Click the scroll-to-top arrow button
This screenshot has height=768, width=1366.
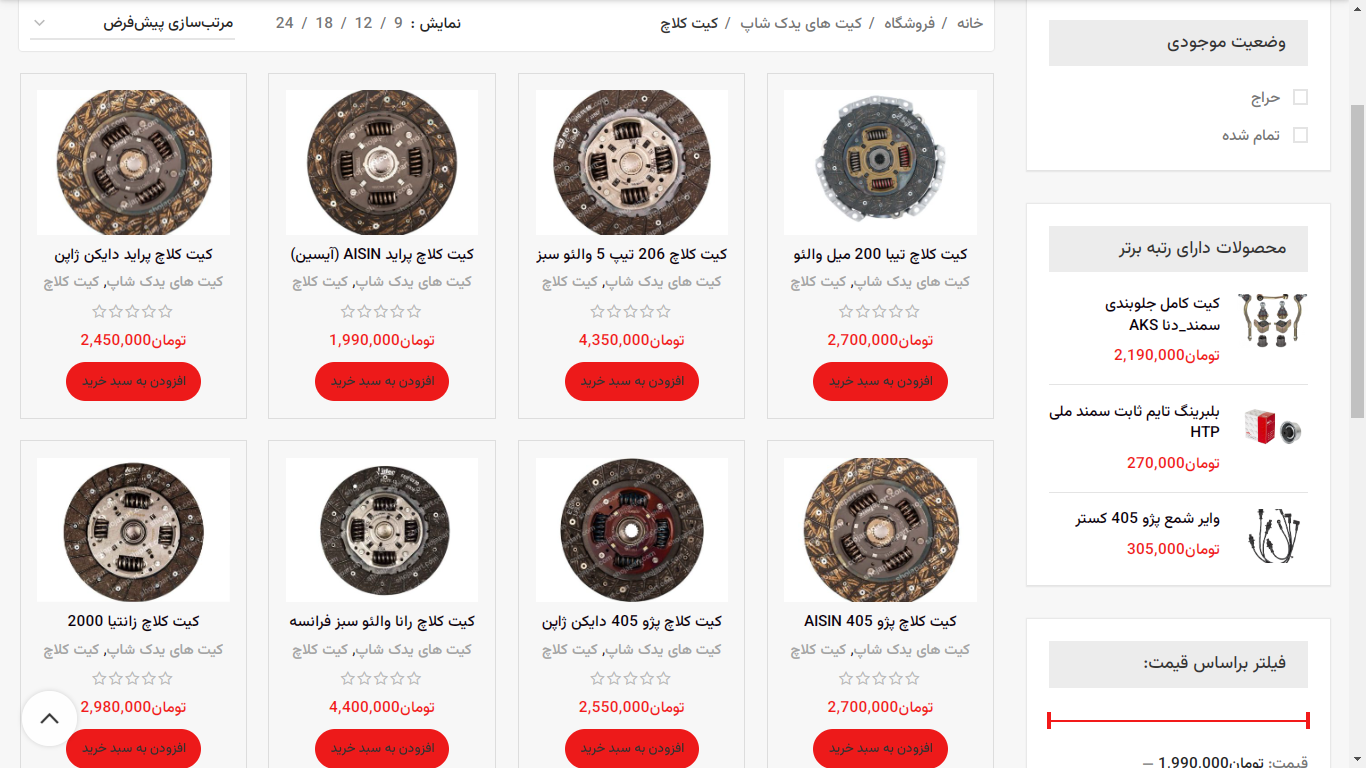click(x=50, y=718)
